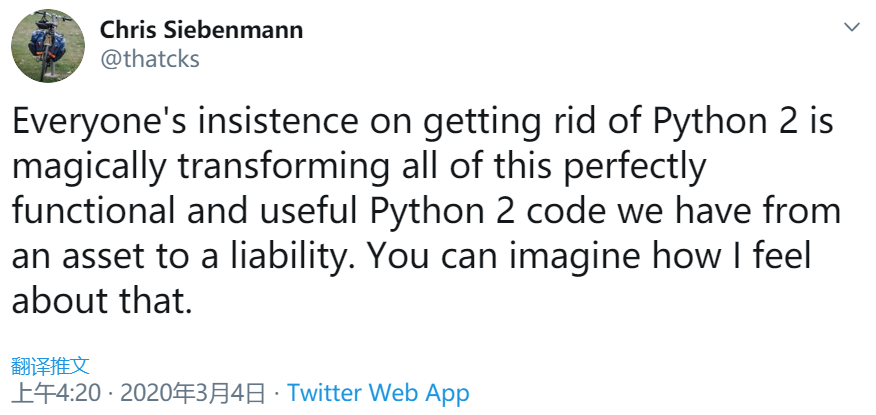Viewport: 876px width, 415px height.
Task: Expand the tweet options chevron
Action: (852, 26)
